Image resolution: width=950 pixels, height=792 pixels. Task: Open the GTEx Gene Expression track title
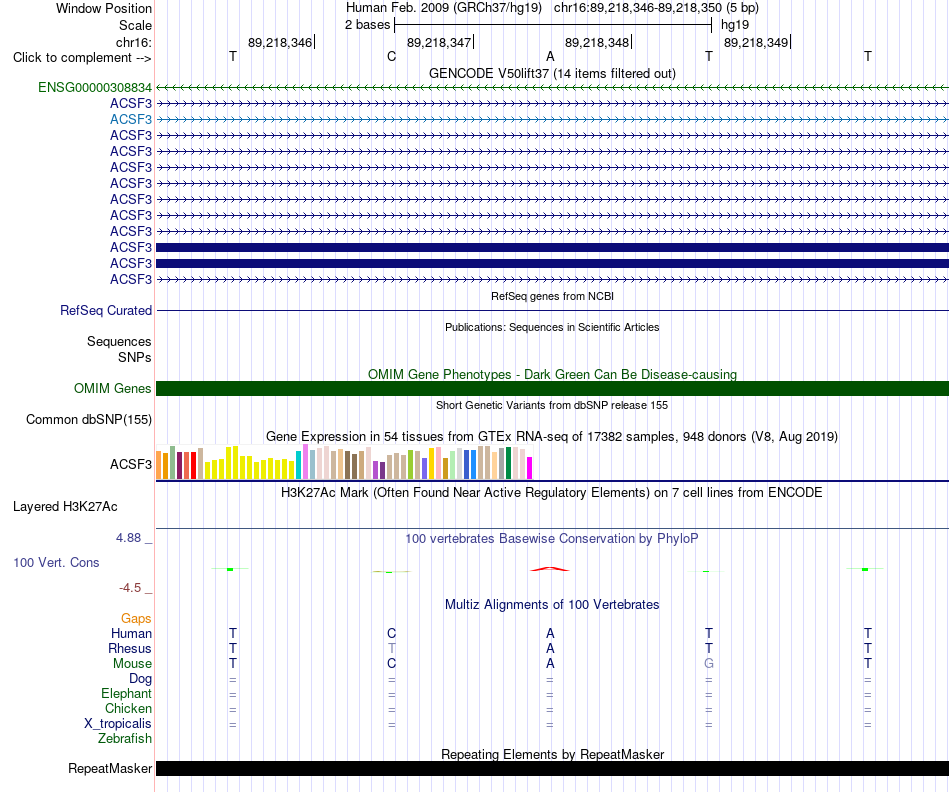coord(552,436)
